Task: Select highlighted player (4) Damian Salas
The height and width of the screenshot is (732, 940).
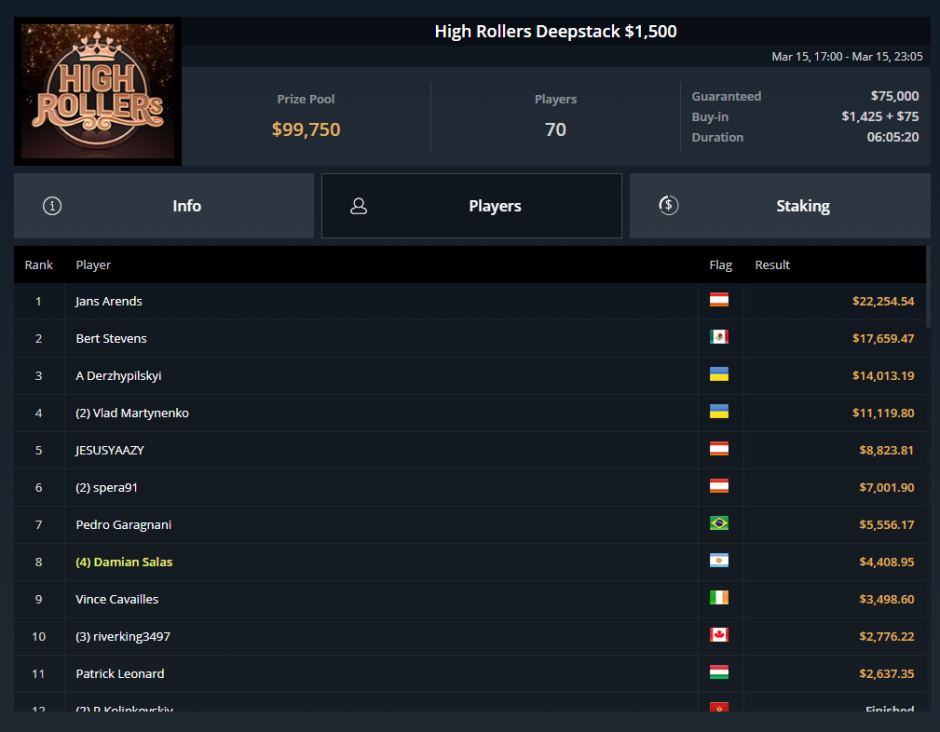Action: [123, 562]
